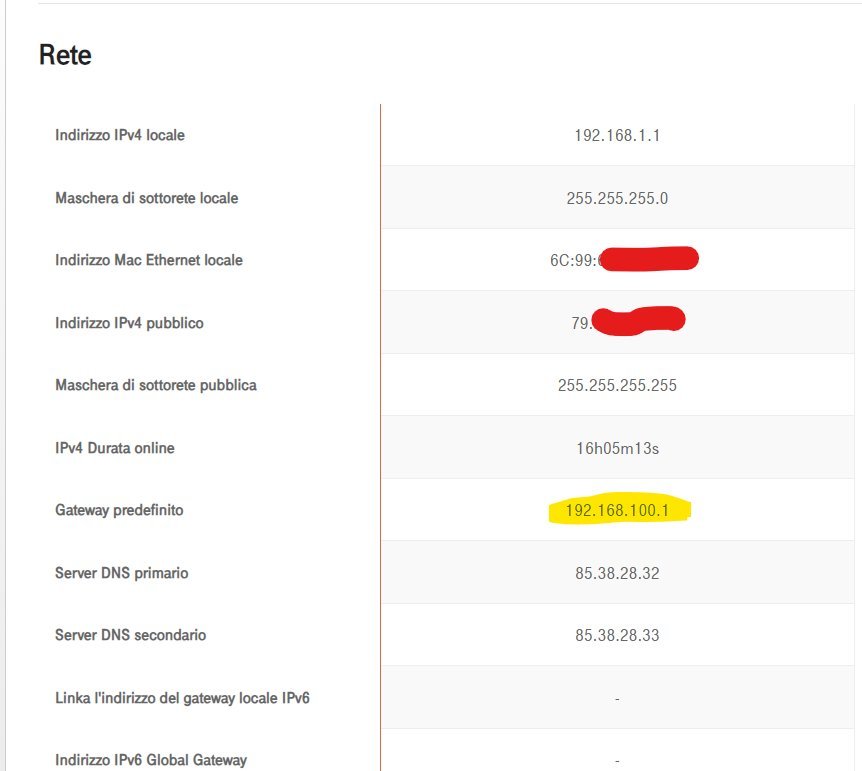Select the local subnet mask 255.255.255.0
This screenshot has height=771, width=862.
coord(617,198)
